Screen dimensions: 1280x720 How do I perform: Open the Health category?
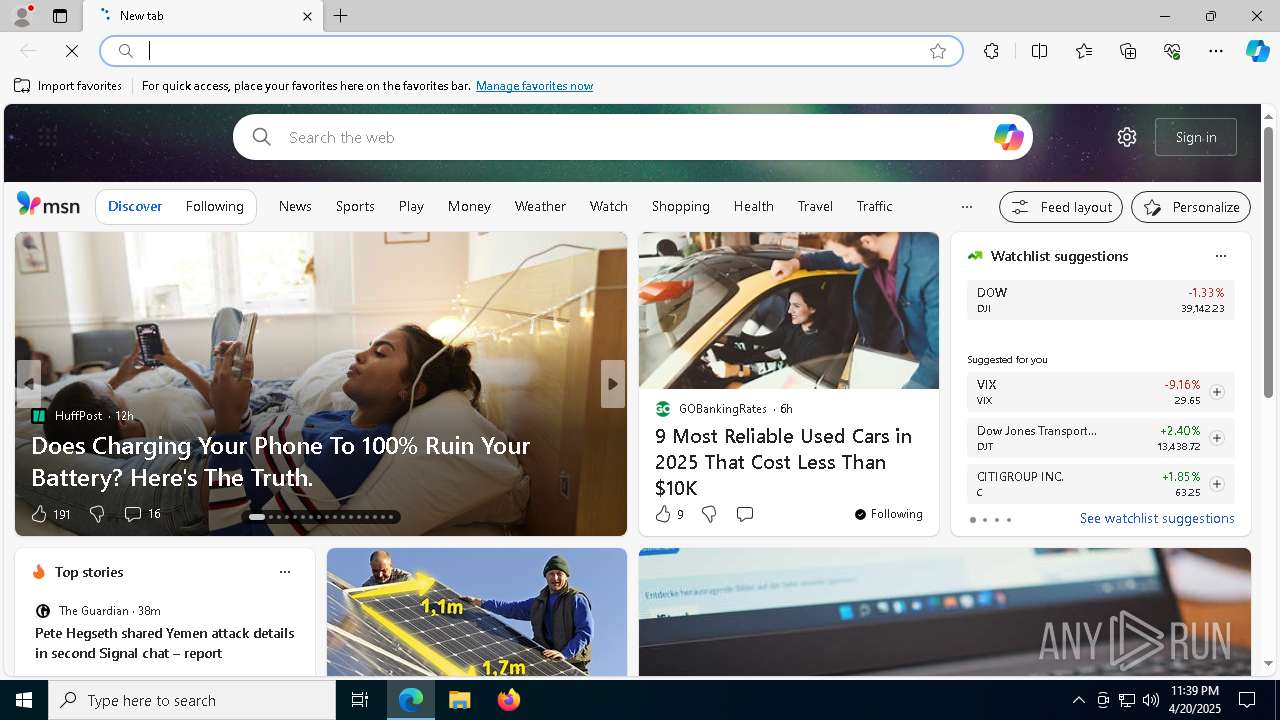tap(753, 206)
